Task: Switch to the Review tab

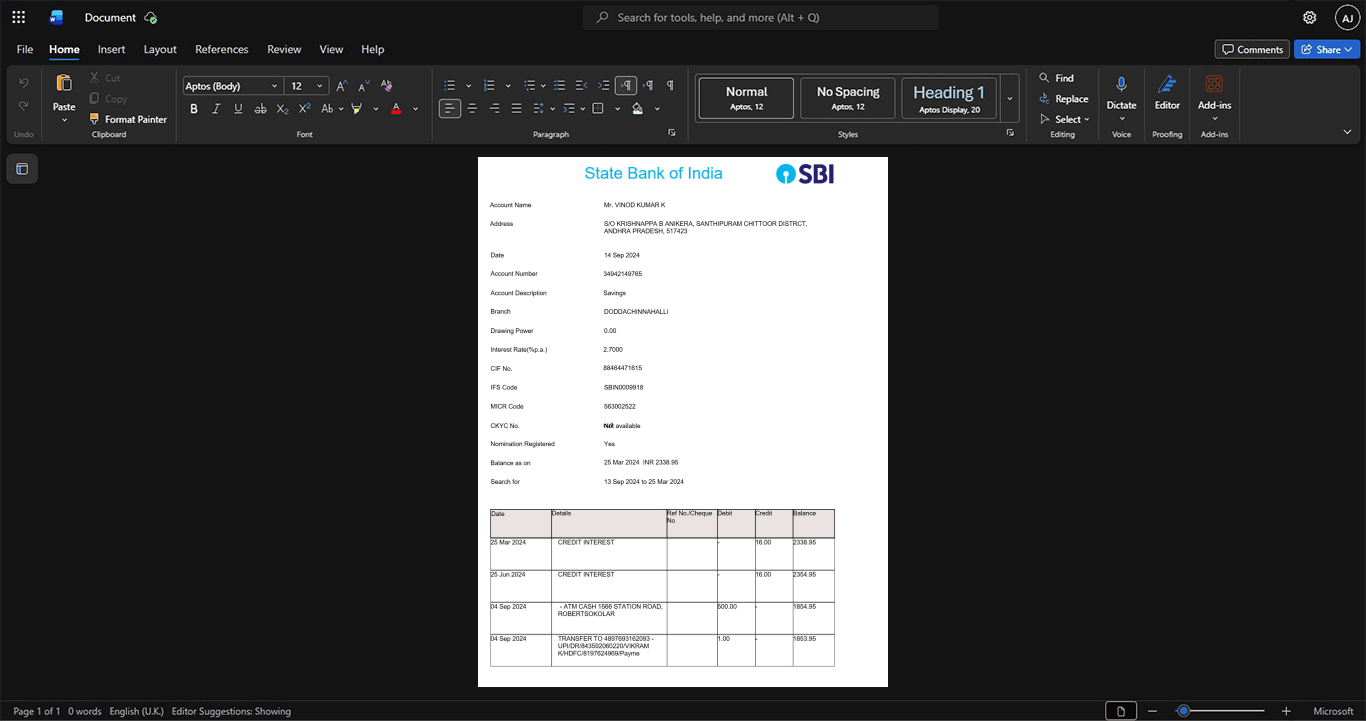Action: pos(284,49)
